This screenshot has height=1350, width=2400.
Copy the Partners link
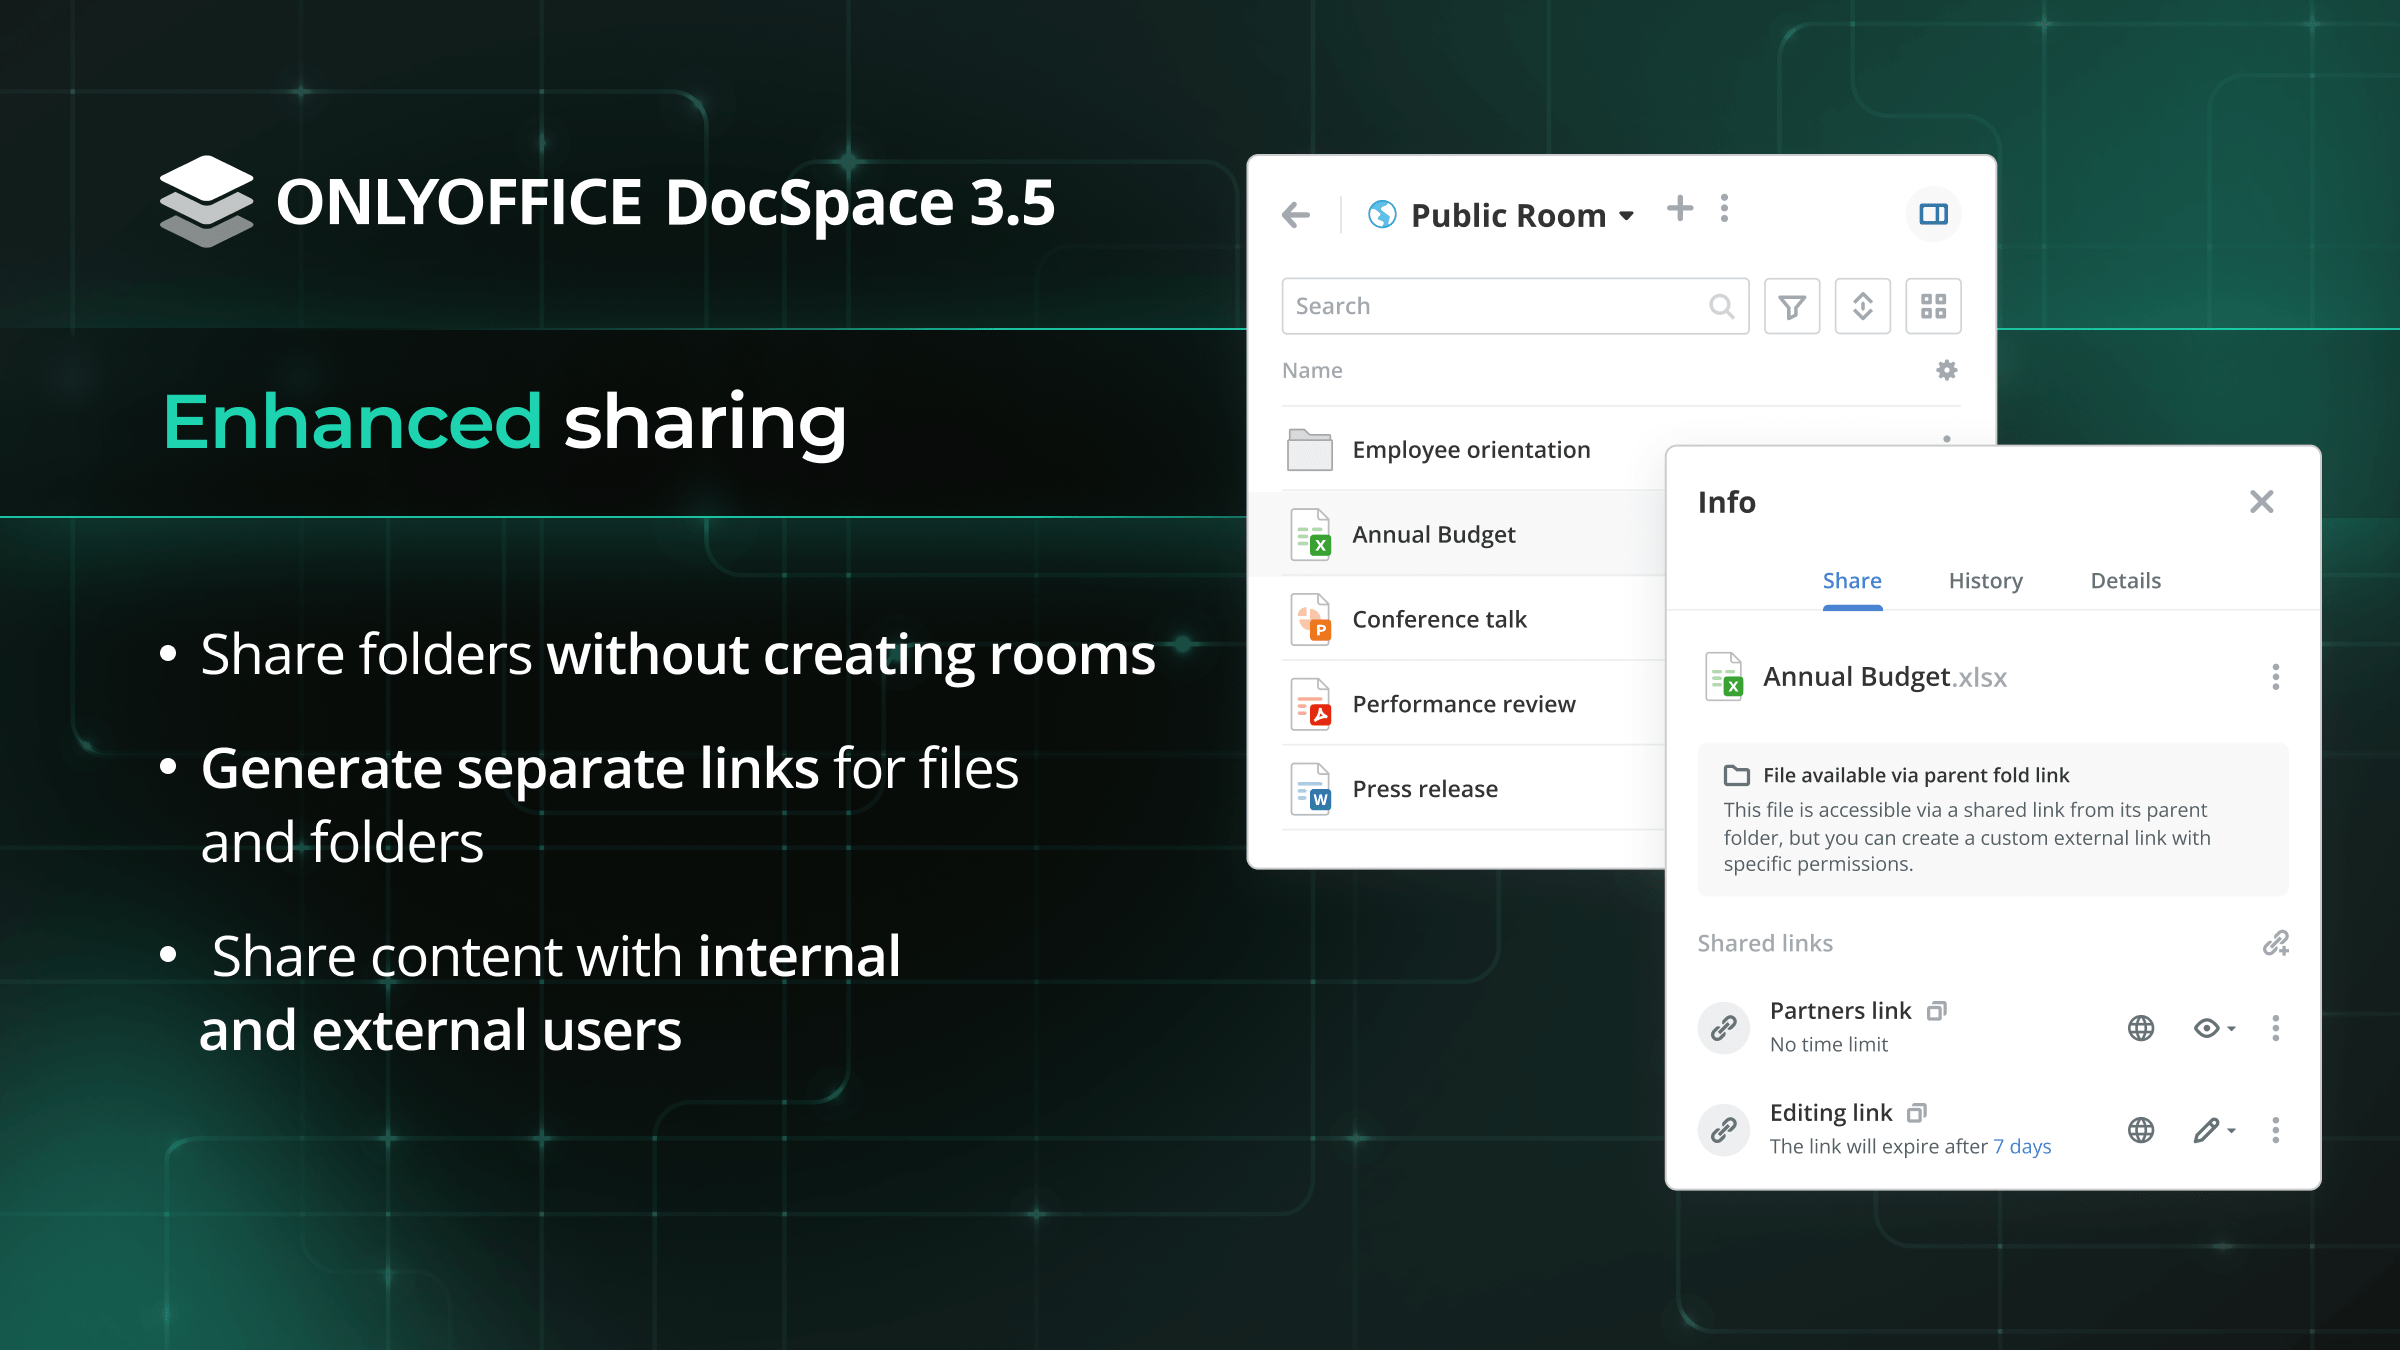tap(1937, 1011)
